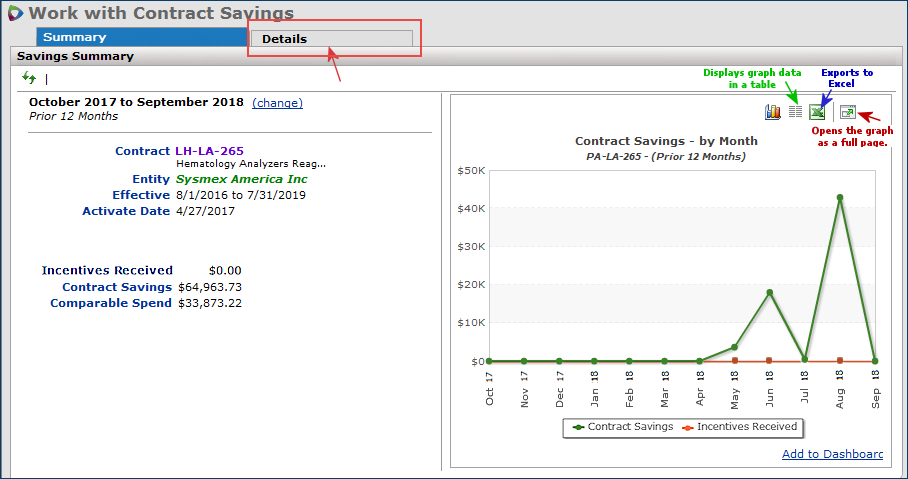Export the graph to Excel
The width and height of the screenshot is (908, 479).
pyautogui.click(x=817, y=112)
